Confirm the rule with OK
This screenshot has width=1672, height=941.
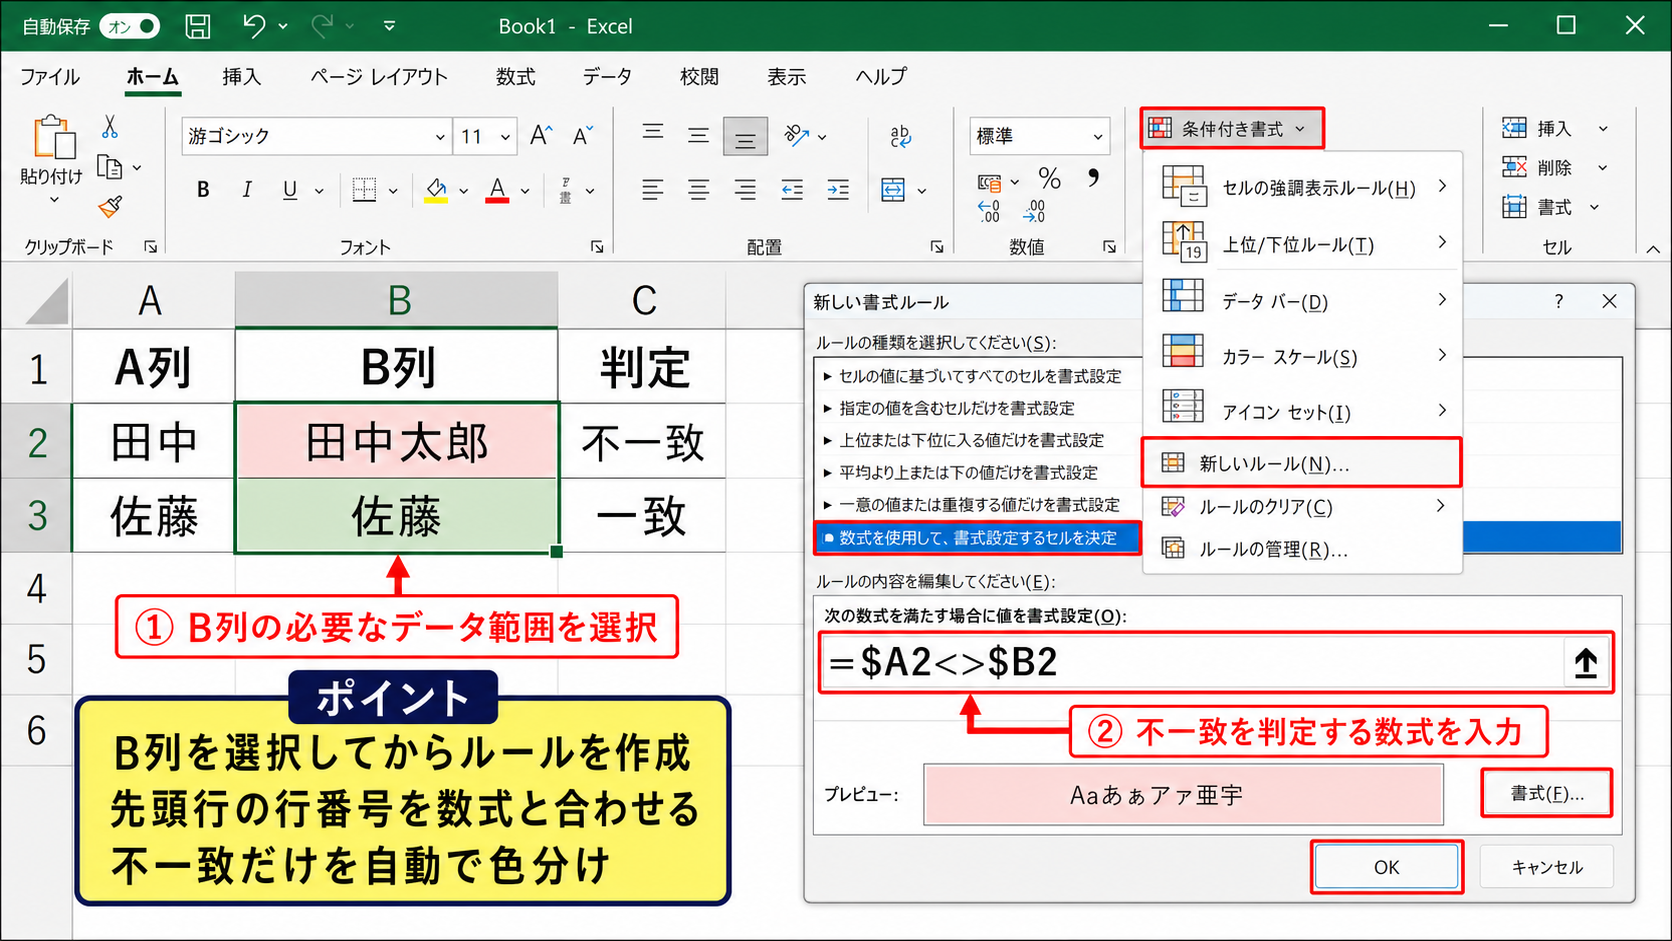pyautogui.click(x=1386, y=867)
